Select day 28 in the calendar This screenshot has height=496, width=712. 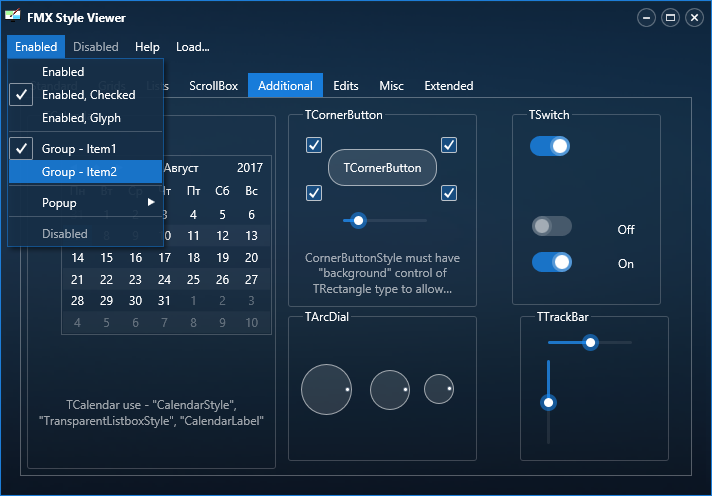(x=77, y=301)
